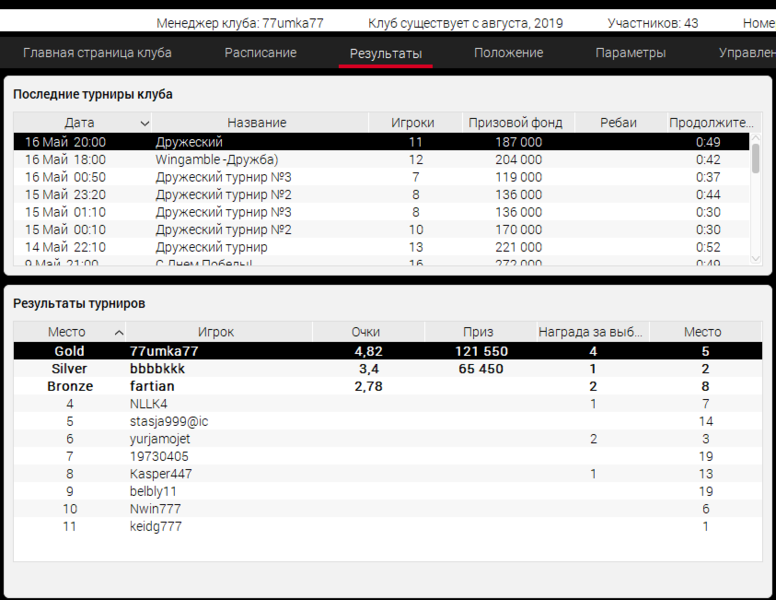Go to the Параметры tab

(x=630, y=53)
